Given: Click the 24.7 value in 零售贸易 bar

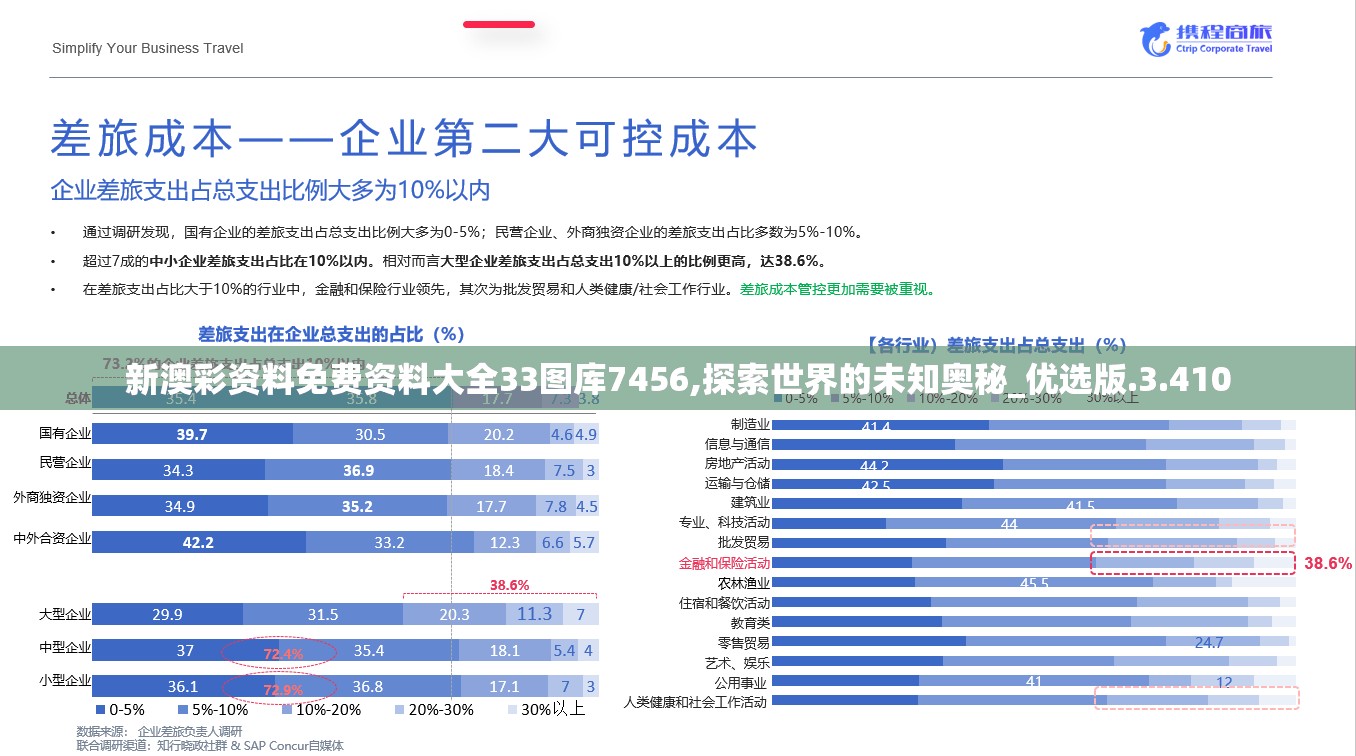Looking at the screenshot, I should click(x=1209, y=642).
